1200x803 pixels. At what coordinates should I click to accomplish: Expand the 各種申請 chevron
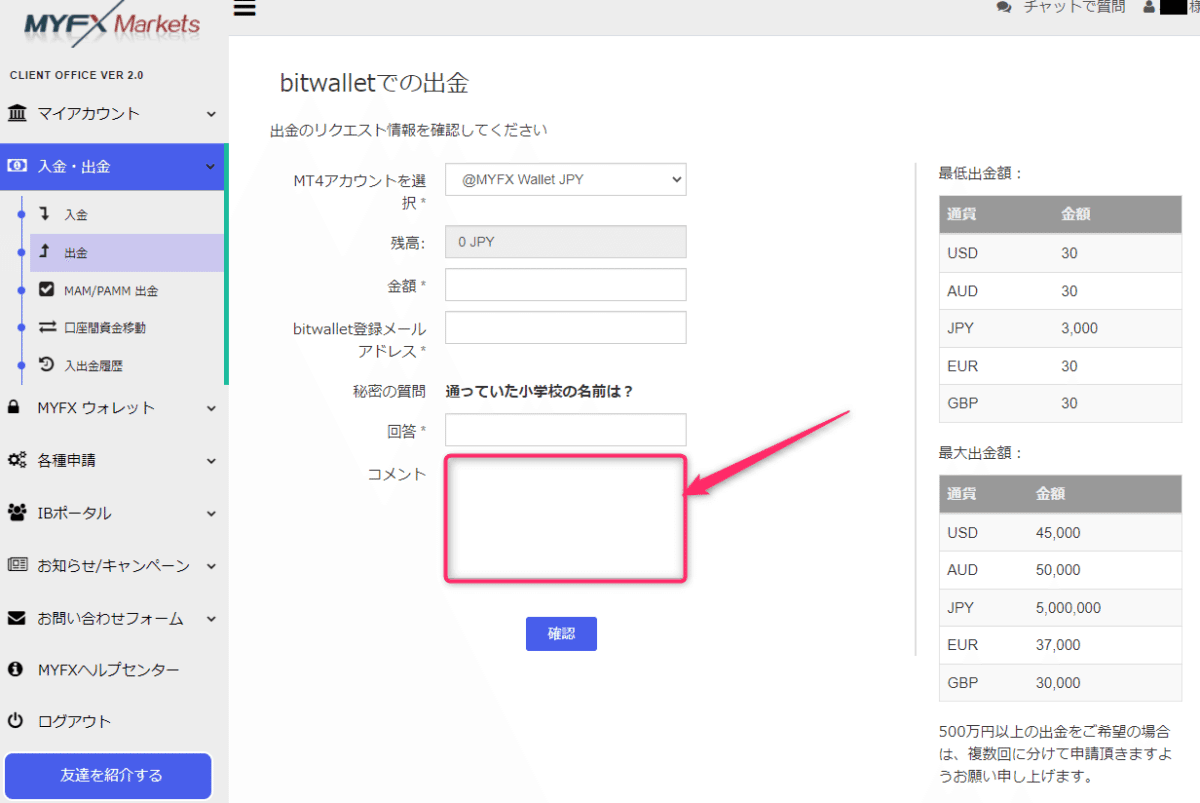point(211,461)
